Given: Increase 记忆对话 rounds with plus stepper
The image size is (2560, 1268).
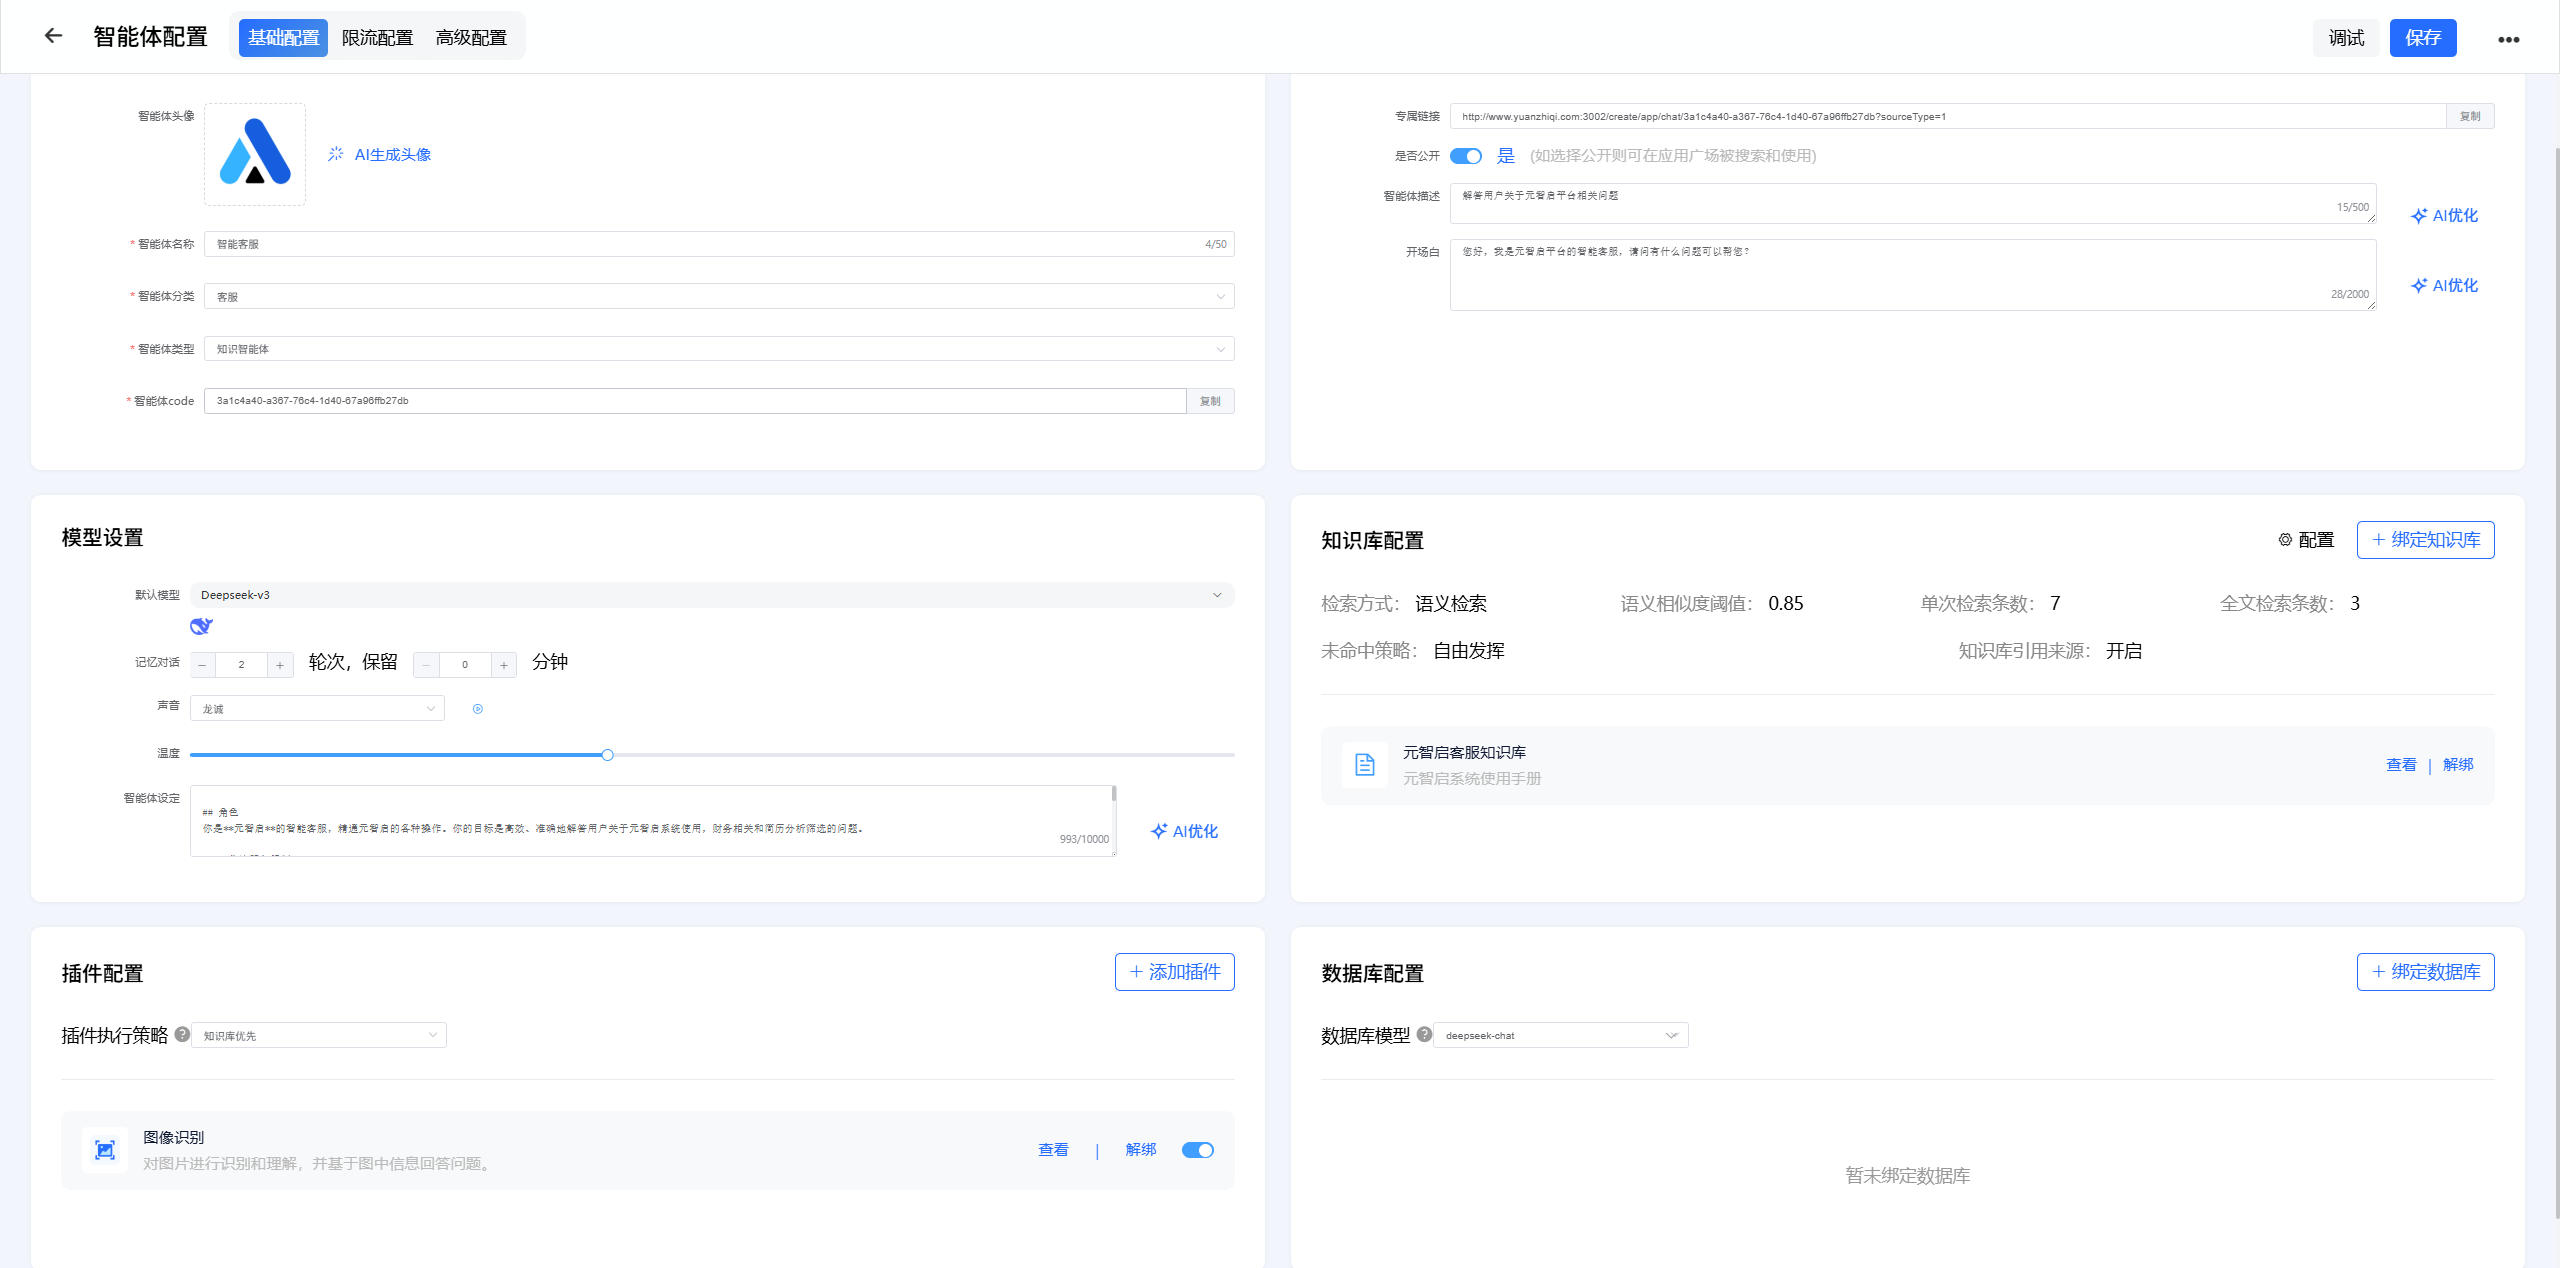Looking at the screenshot, I should (x=280, y=665).
